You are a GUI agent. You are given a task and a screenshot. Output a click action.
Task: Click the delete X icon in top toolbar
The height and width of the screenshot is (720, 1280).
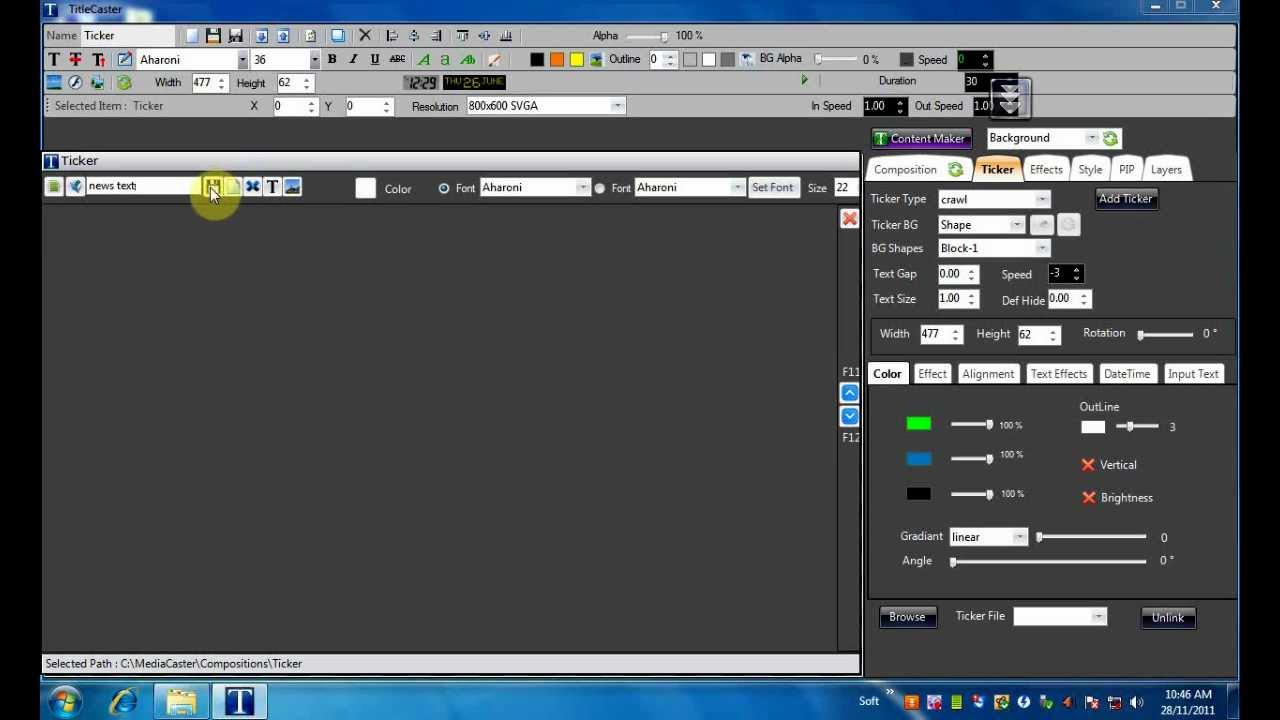[365, 35]
